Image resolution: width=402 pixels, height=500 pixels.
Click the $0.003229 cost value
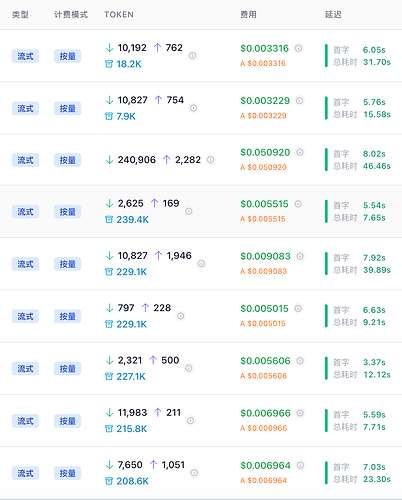click(265, 100)
